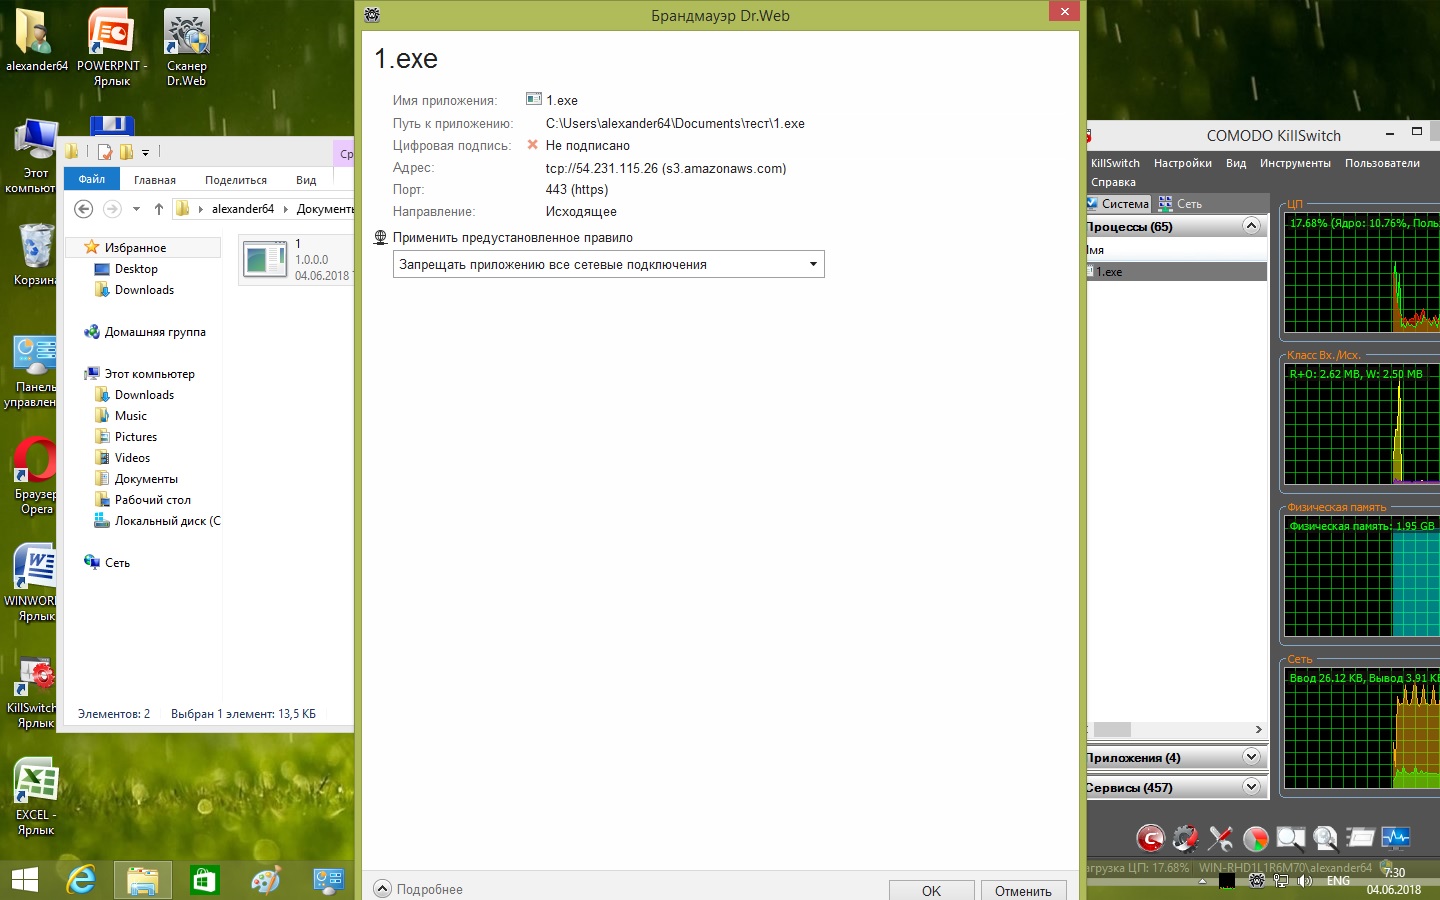Open Explorer quick access toolbar dropdown arrow
This screenshot has width=1440, height=900.
click(145, 152)
